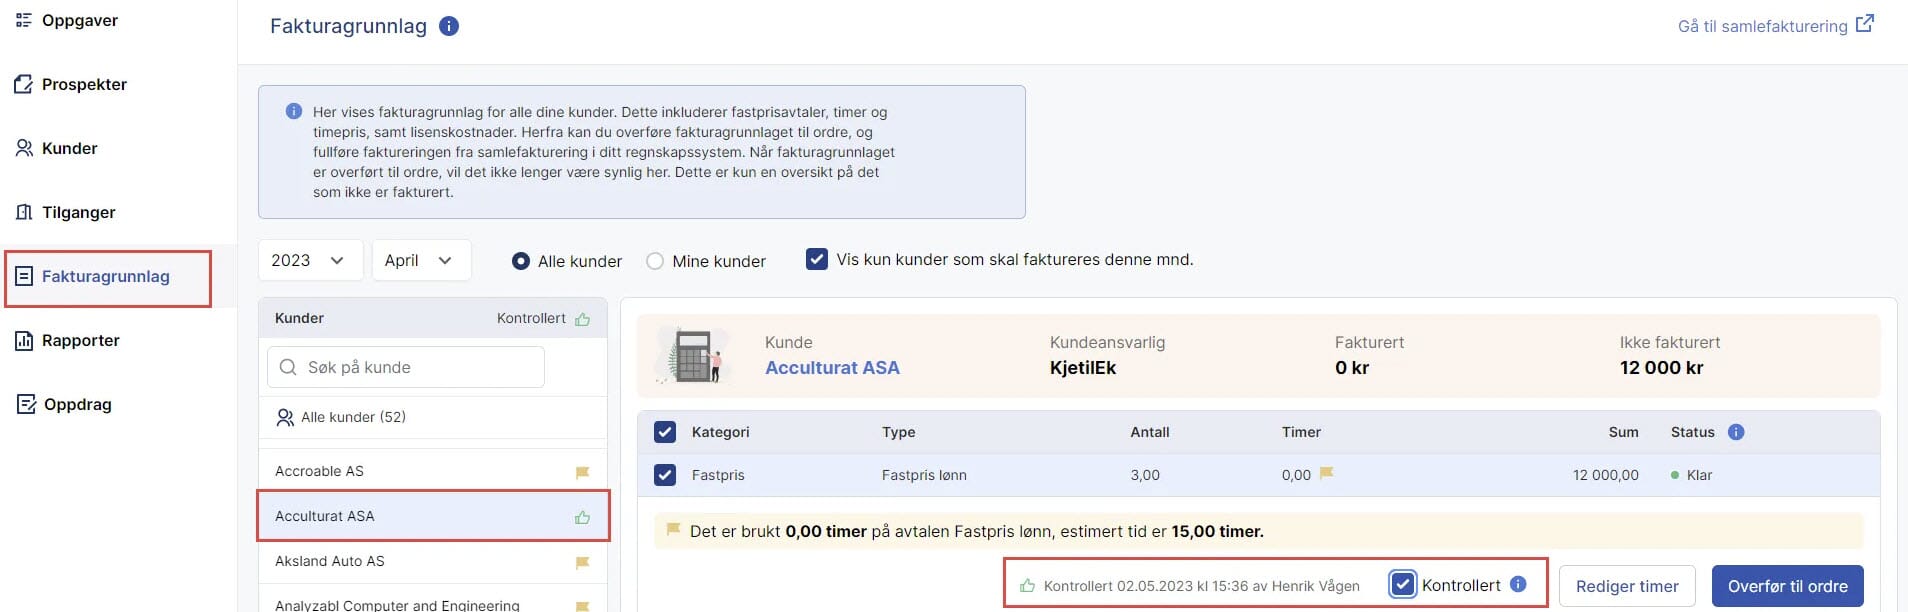Uncheck the Fastpris row checkbox

coord(665,475)
